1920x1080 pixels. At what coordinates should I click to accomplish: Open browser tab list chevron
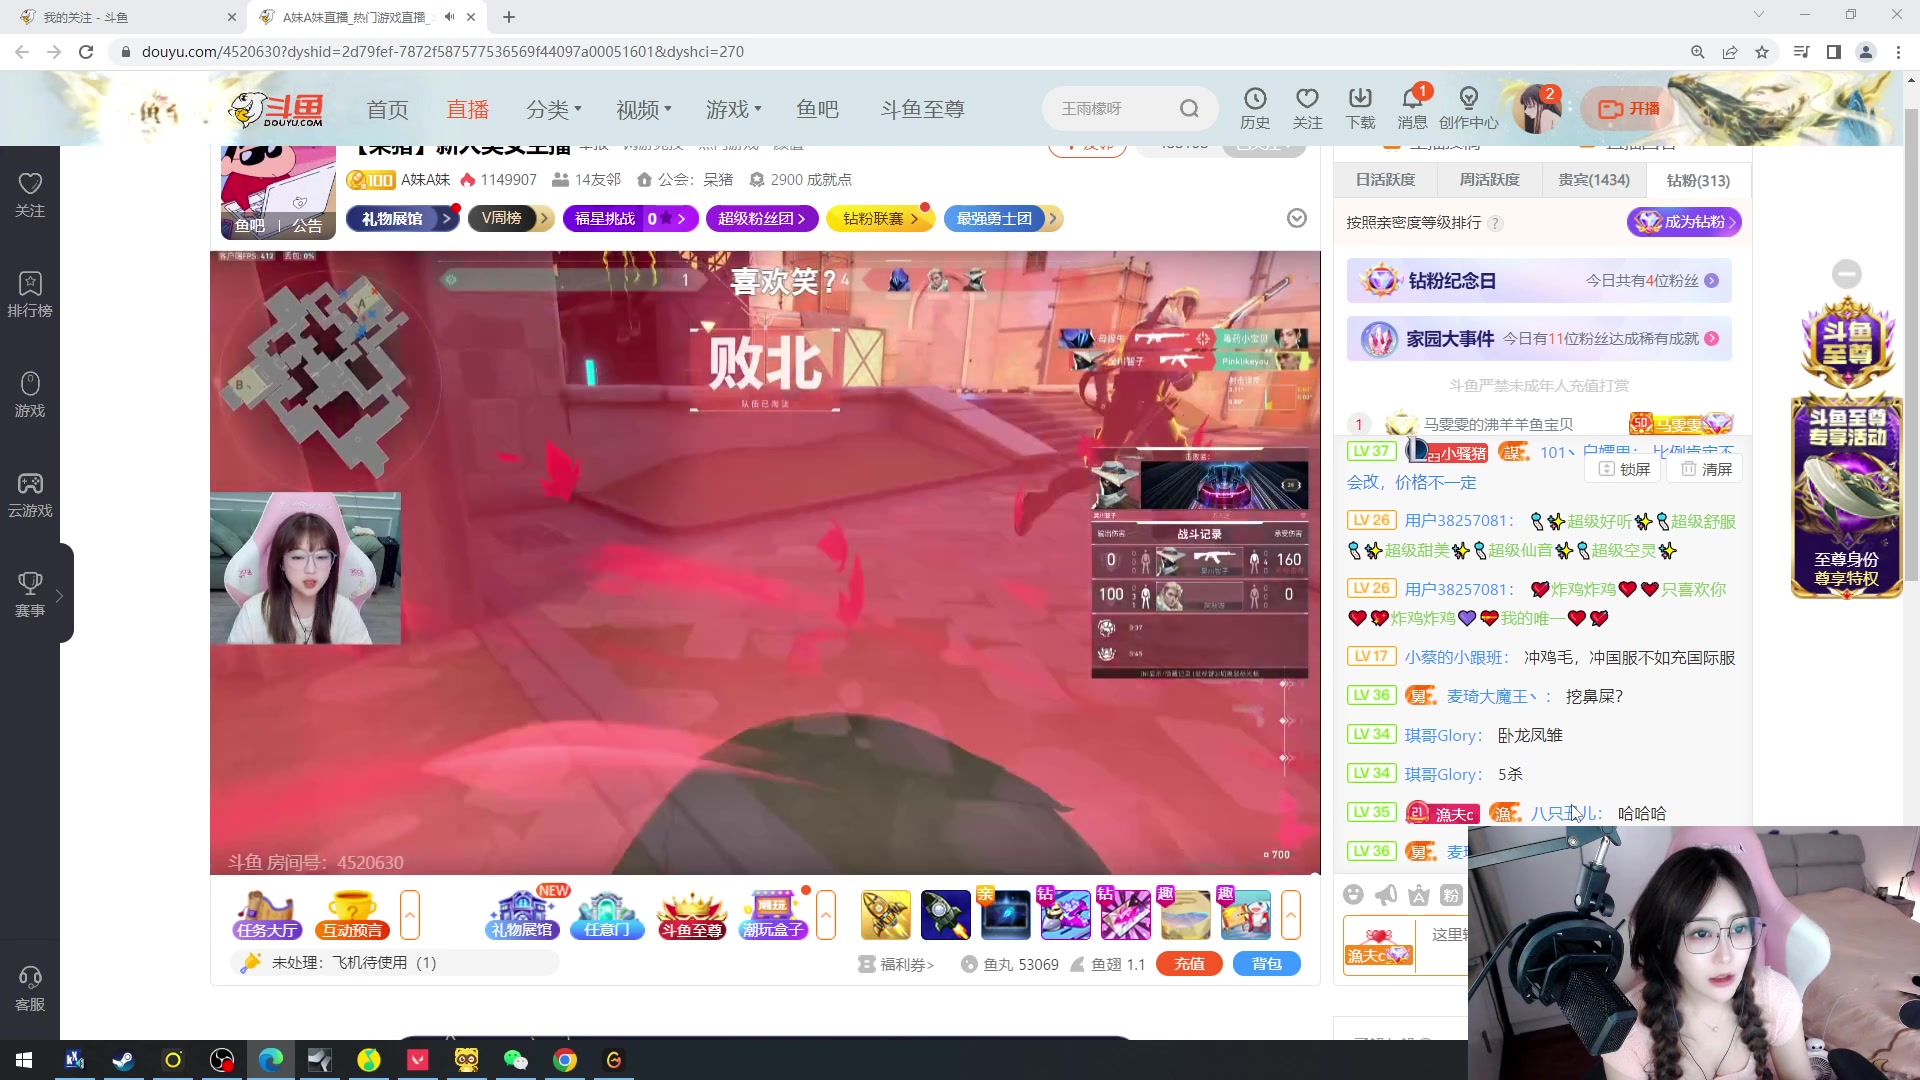pyautogui.click(x=1758, y=15)
